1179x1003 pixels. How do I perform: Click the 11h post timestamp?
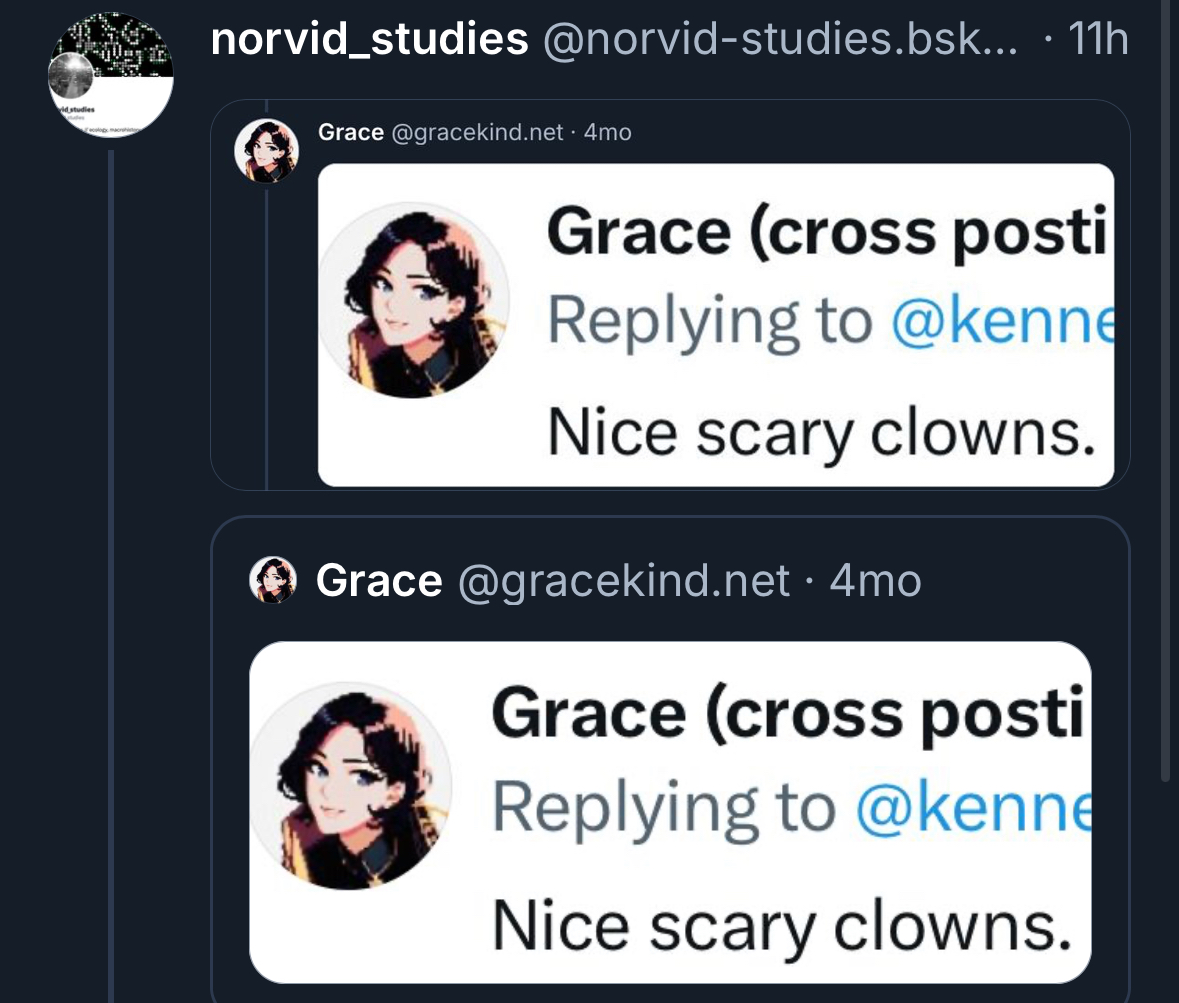pos(1097,40)
